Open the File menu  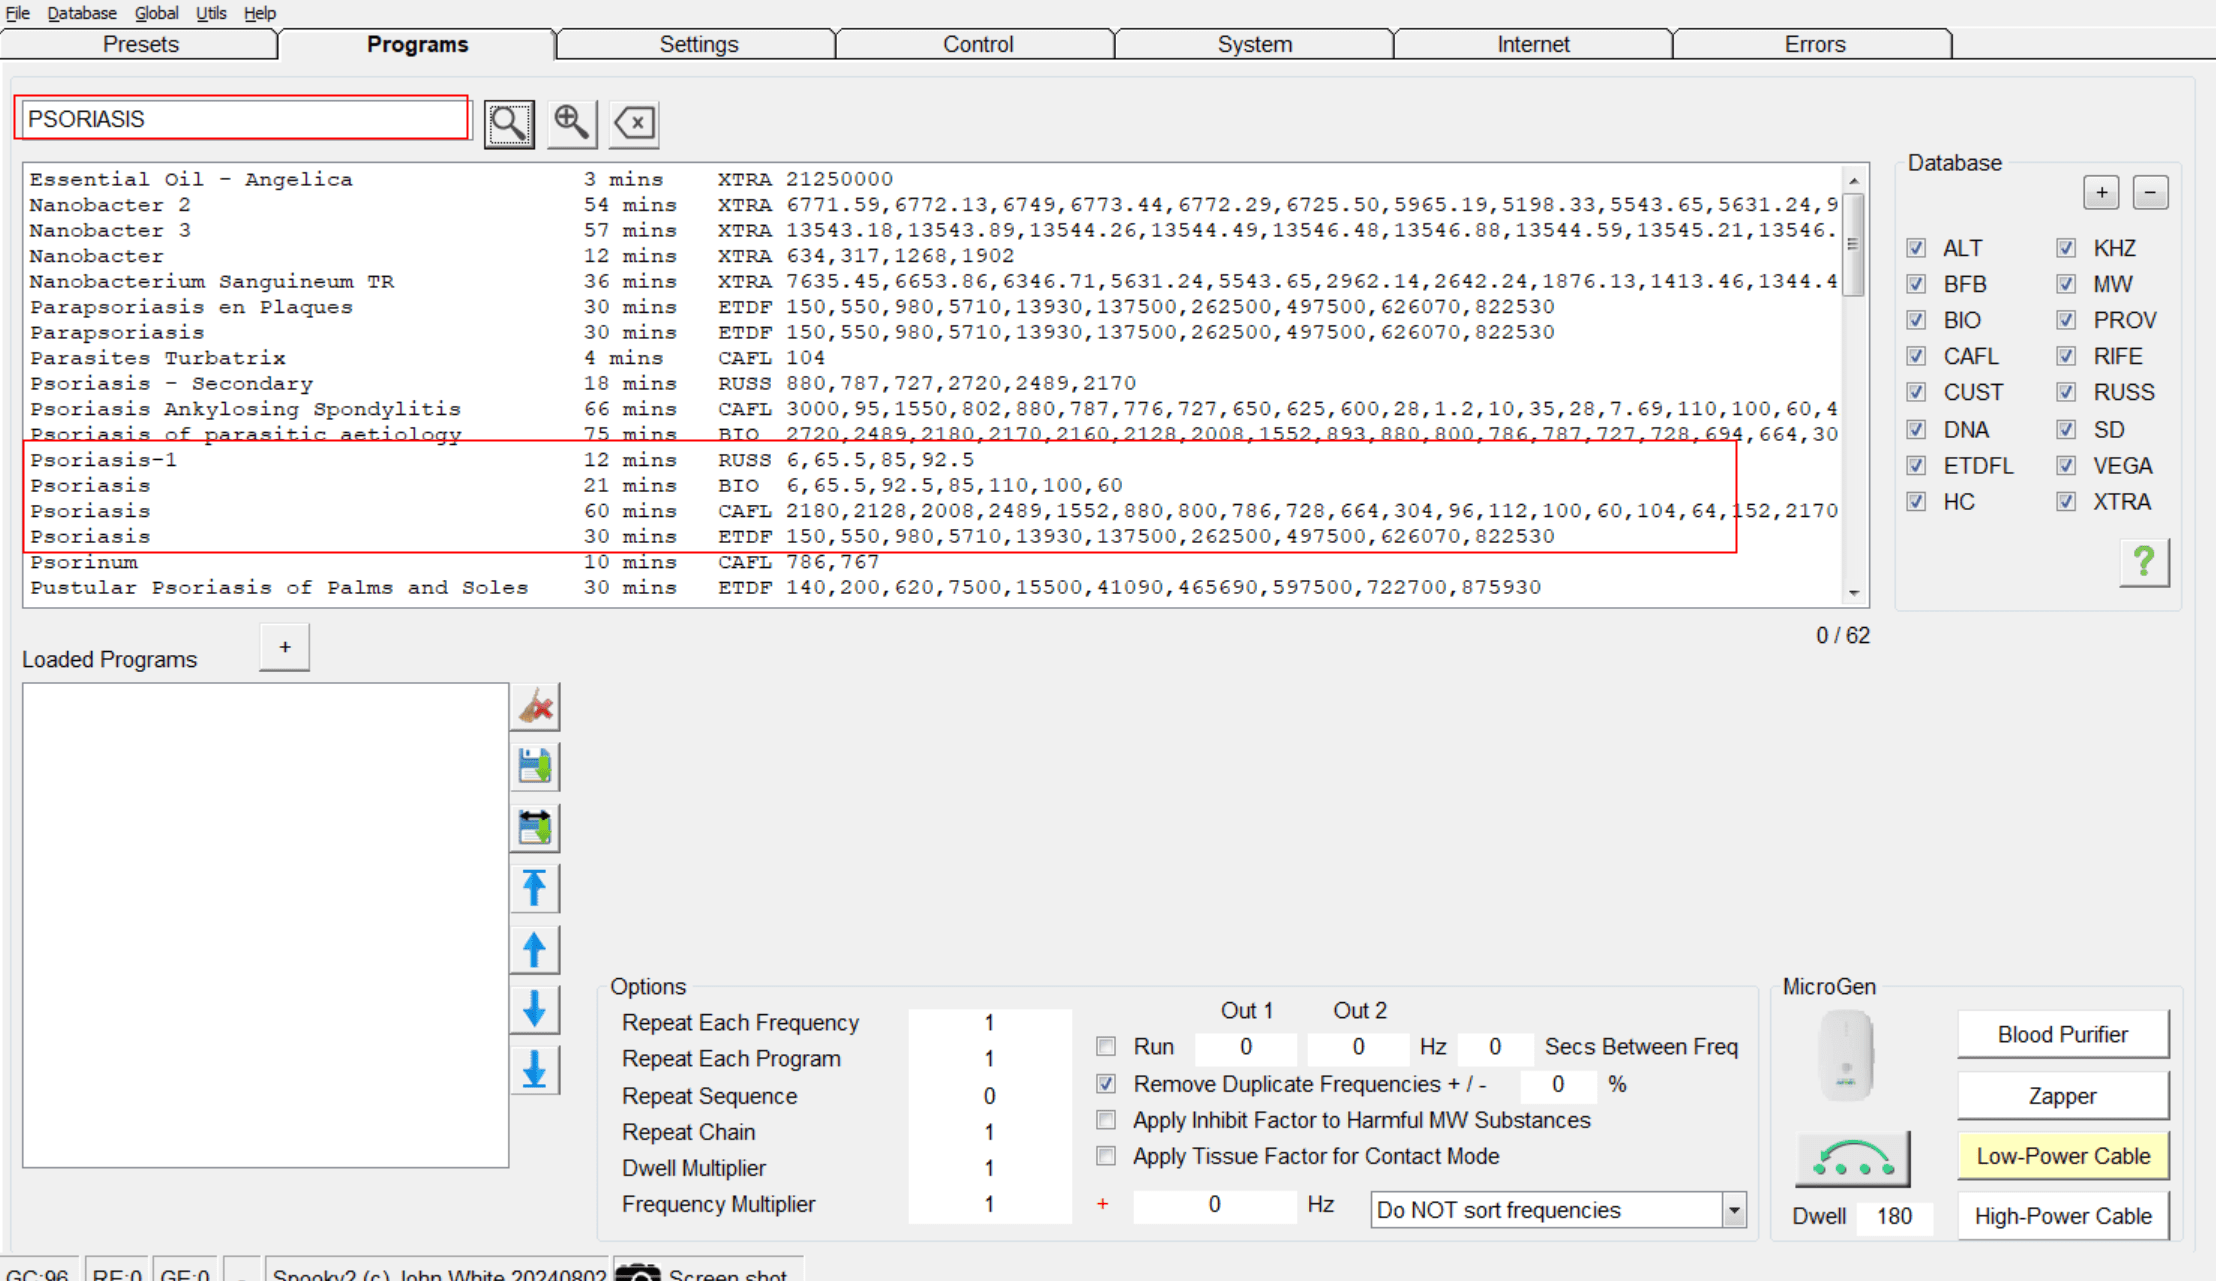tap(18, 13)
